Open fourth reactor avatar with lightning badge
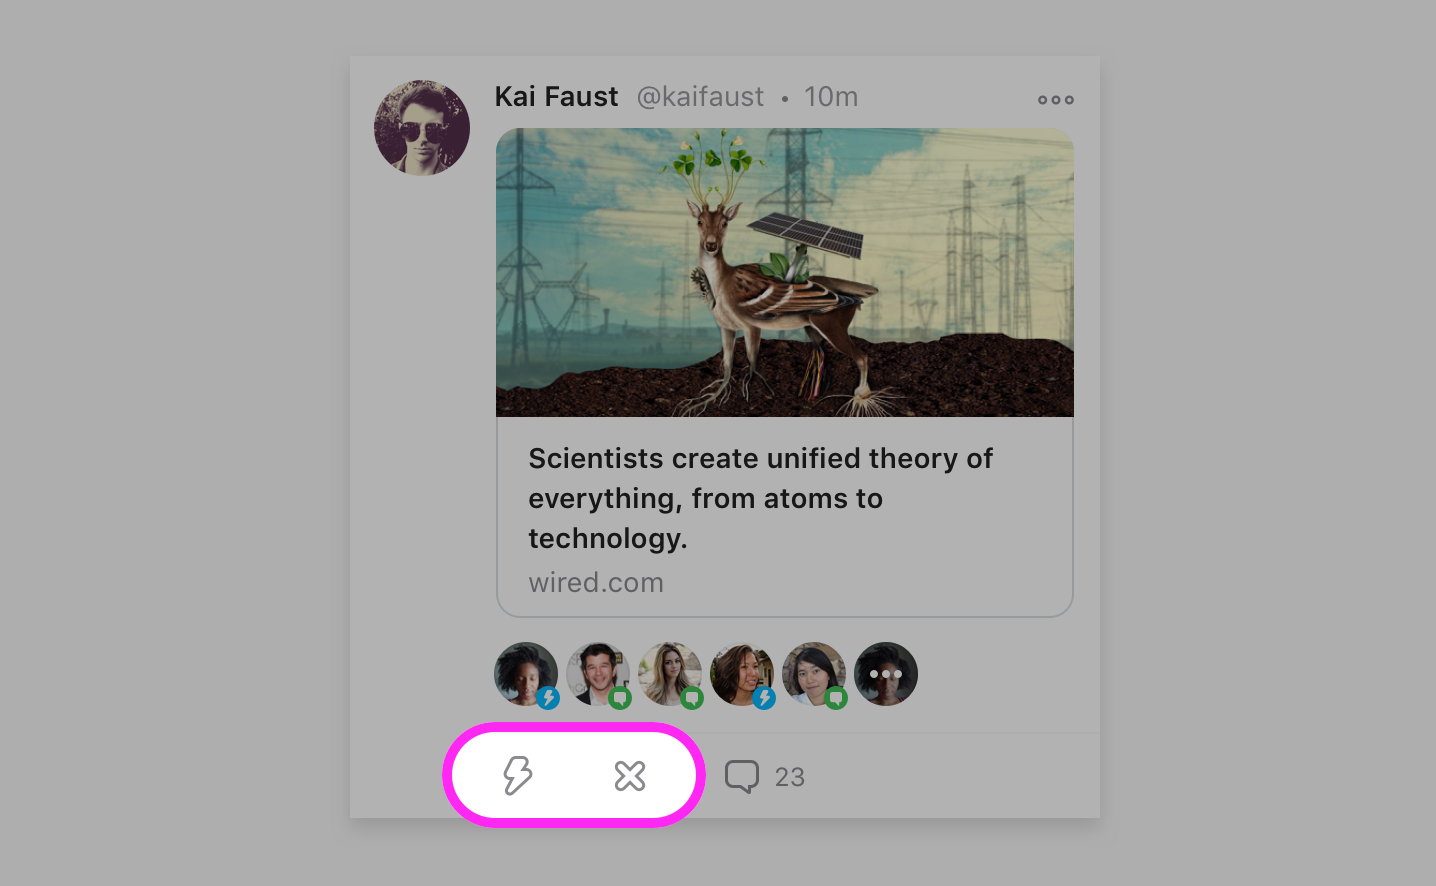 pyautogui.click(x=740, y=670)
